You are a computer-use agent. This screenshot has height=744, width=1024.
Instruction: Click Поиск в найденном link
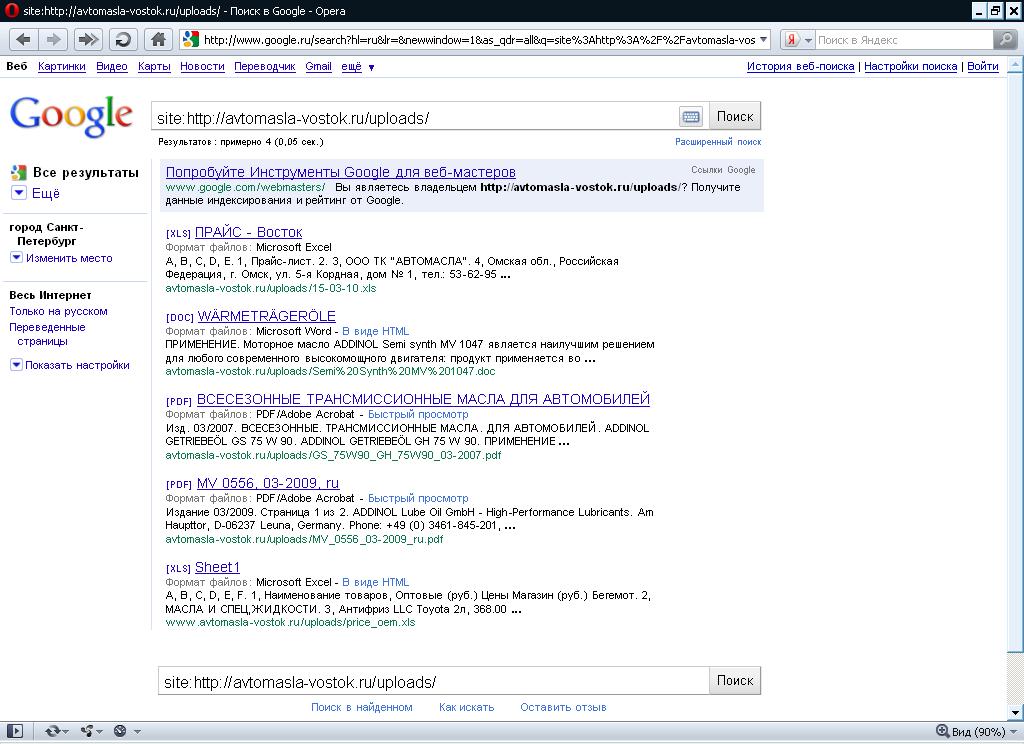362,707
